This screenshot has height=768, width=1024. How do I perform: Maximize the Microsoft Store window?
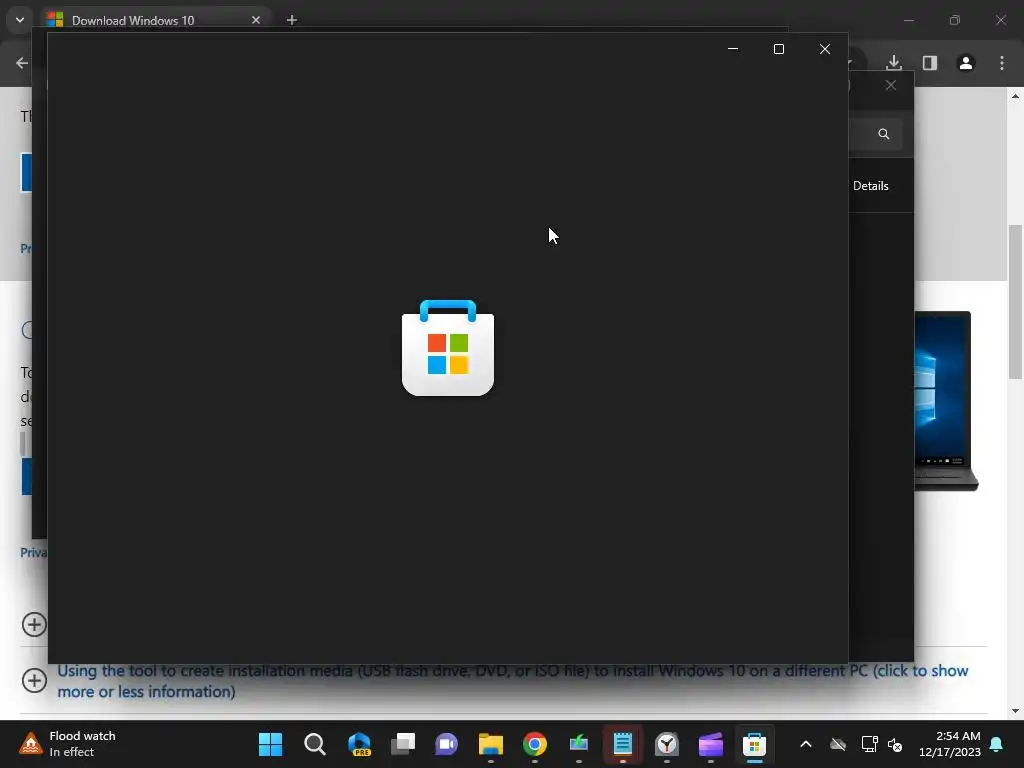[x=778, y=49]
